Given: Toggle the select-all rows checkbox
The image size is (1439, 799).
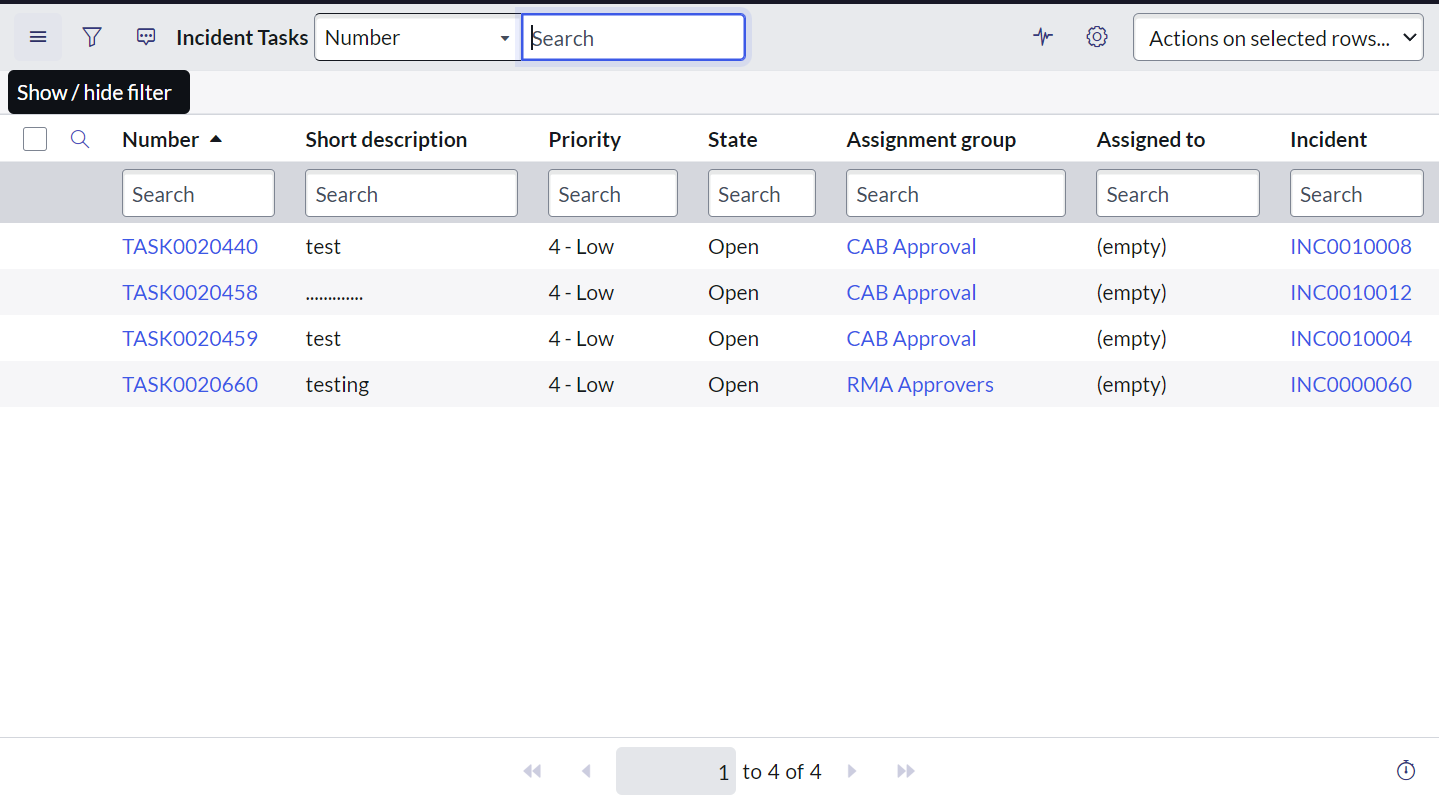Looking at the screenshot, I should [34, 139].
